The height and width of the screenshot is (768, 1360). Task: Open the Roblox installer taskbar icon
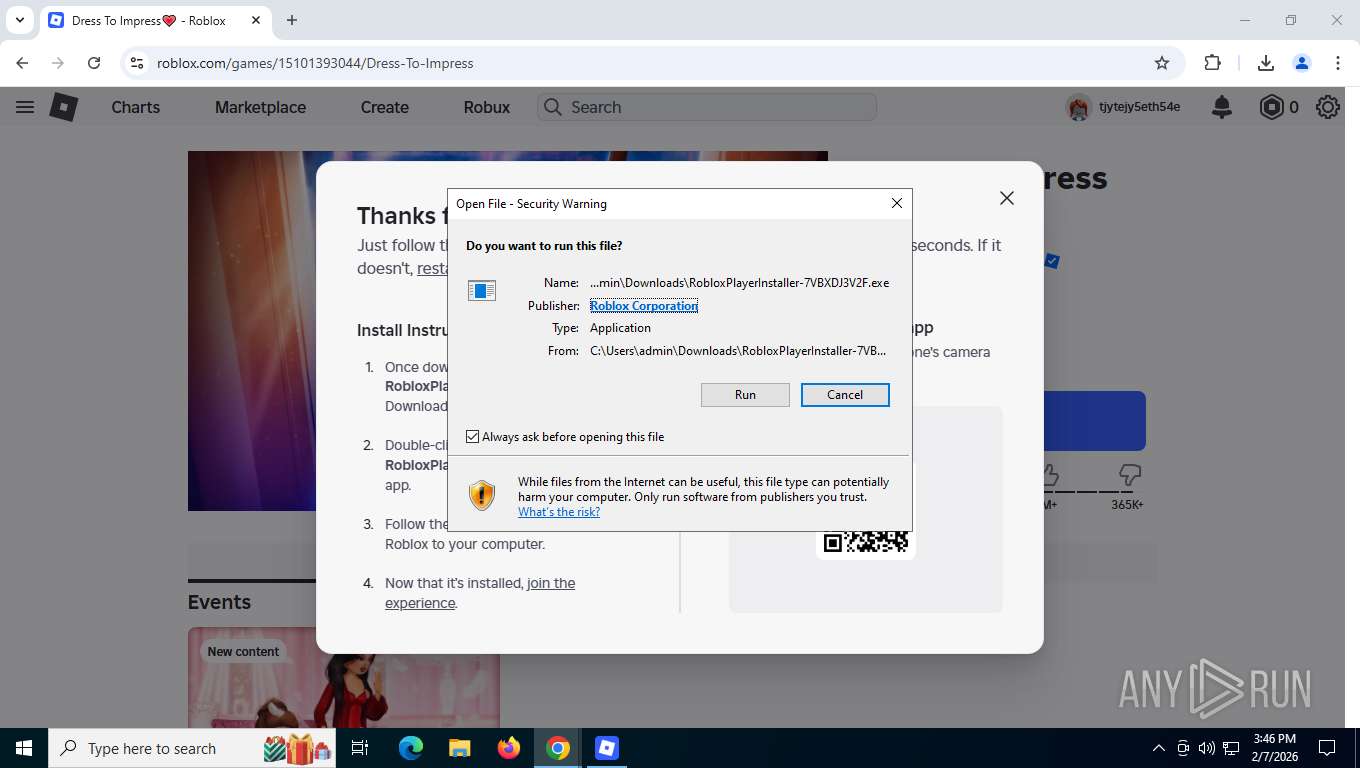click(607, 748)
